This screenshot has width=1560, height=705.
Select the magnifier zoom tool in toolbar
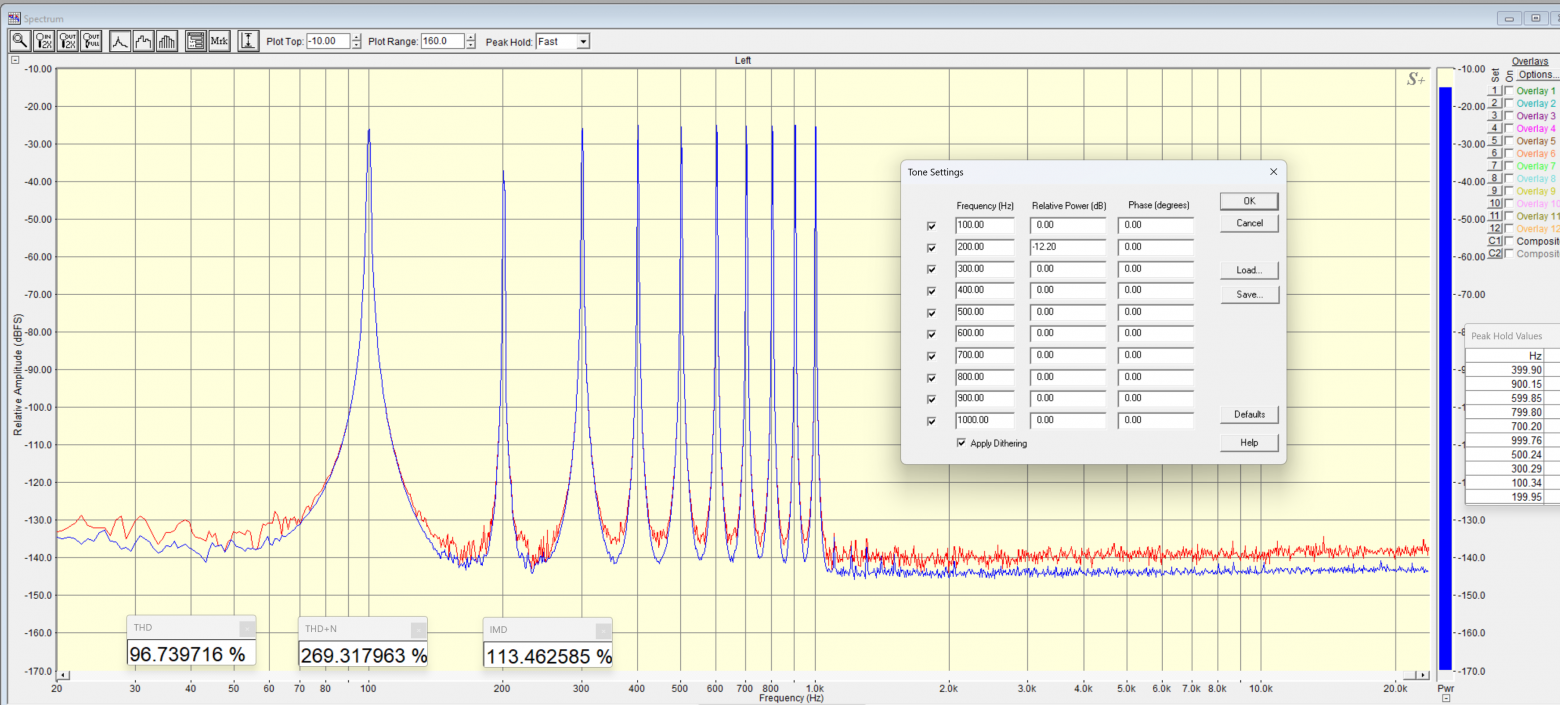[x=20, y=41]
